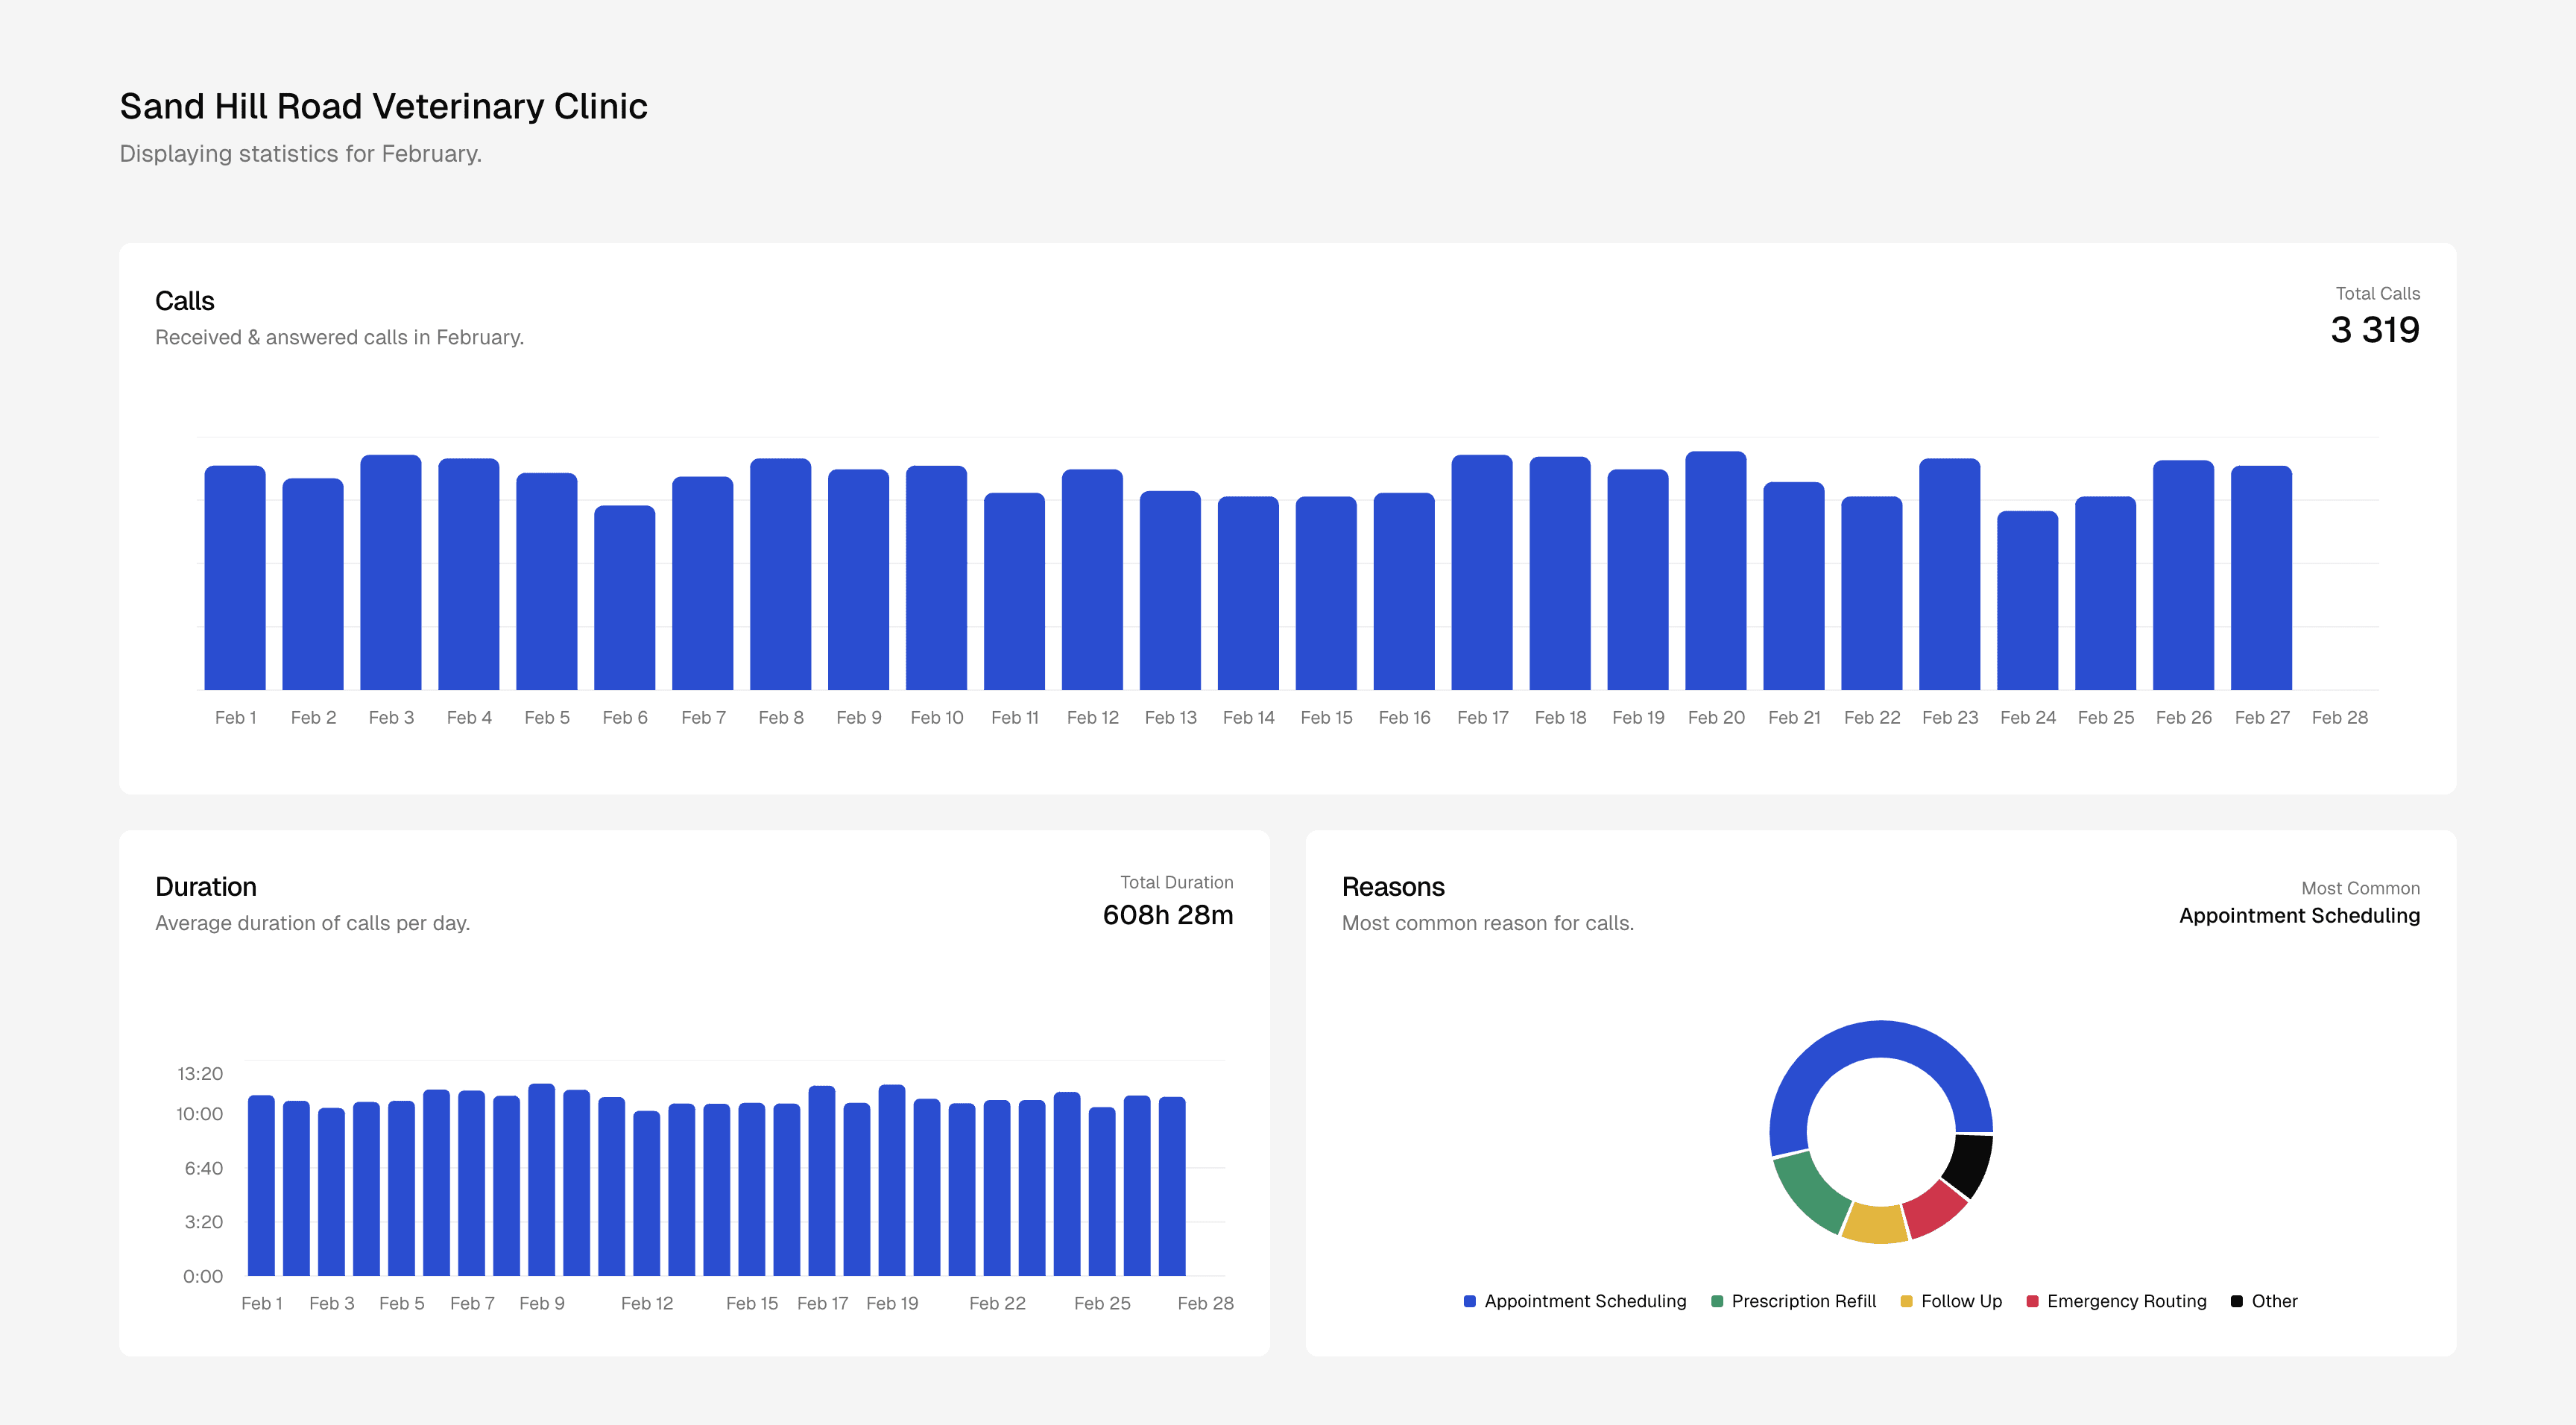Click the total duration value '608h 28m'

pos(1167,915)
